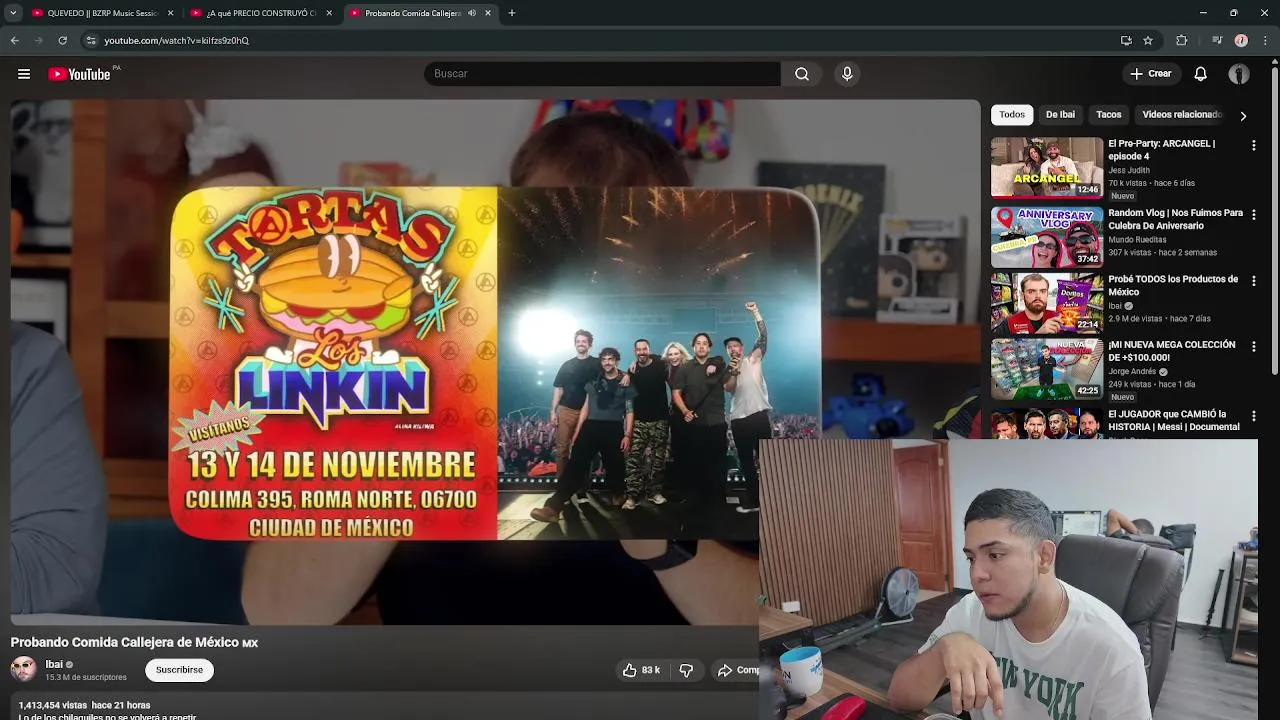Select the Todos filter chip
Screen dimensions: 1280x720
(1012, 115)
